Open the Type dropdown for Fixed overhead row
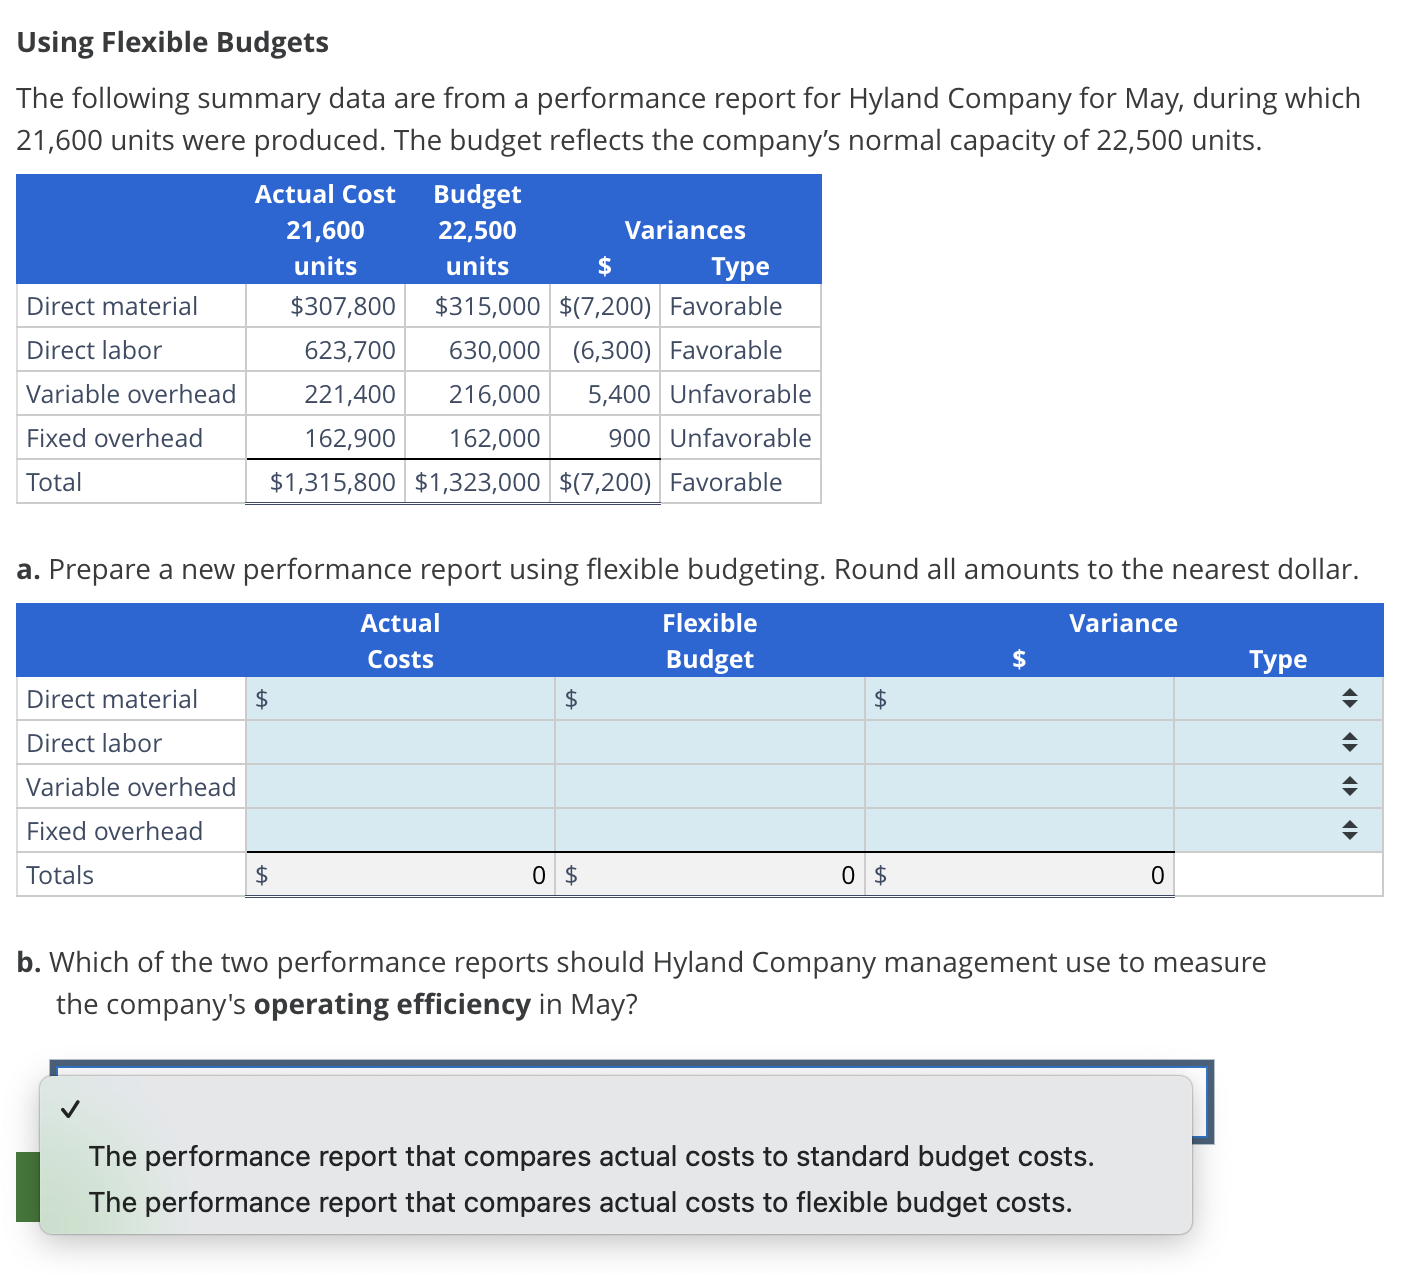The width and height of the screenshot is (1404, 1274). [x=1350, y=829]
